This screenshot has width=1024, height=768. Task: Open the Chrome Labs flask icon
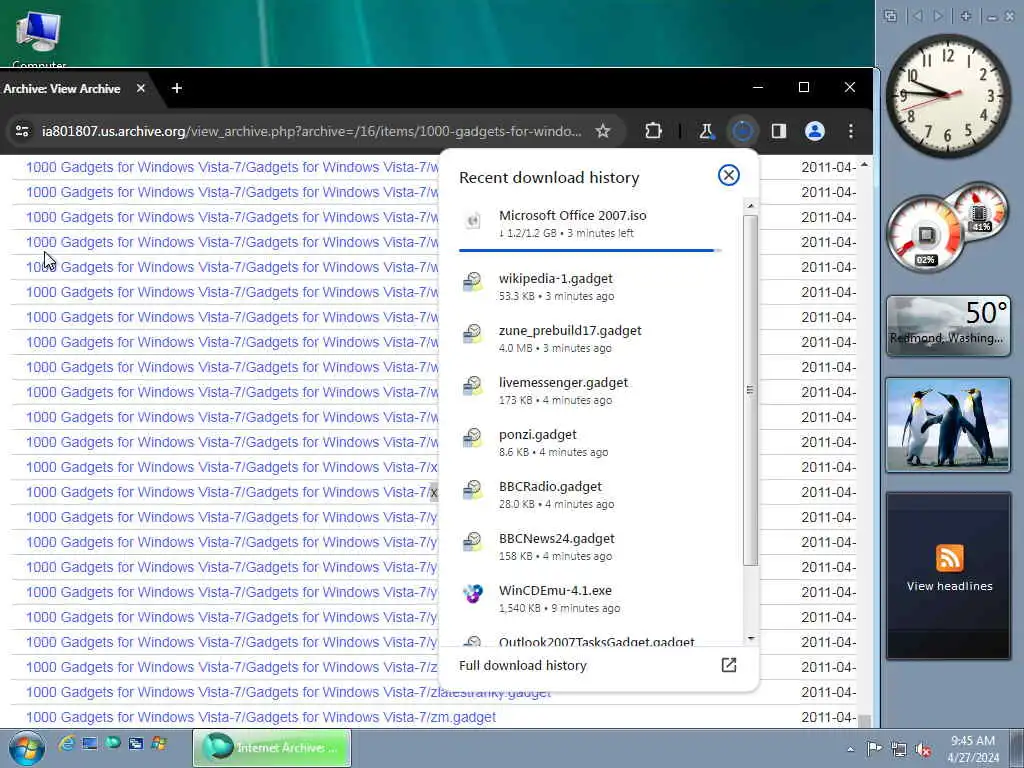[706, 131]
